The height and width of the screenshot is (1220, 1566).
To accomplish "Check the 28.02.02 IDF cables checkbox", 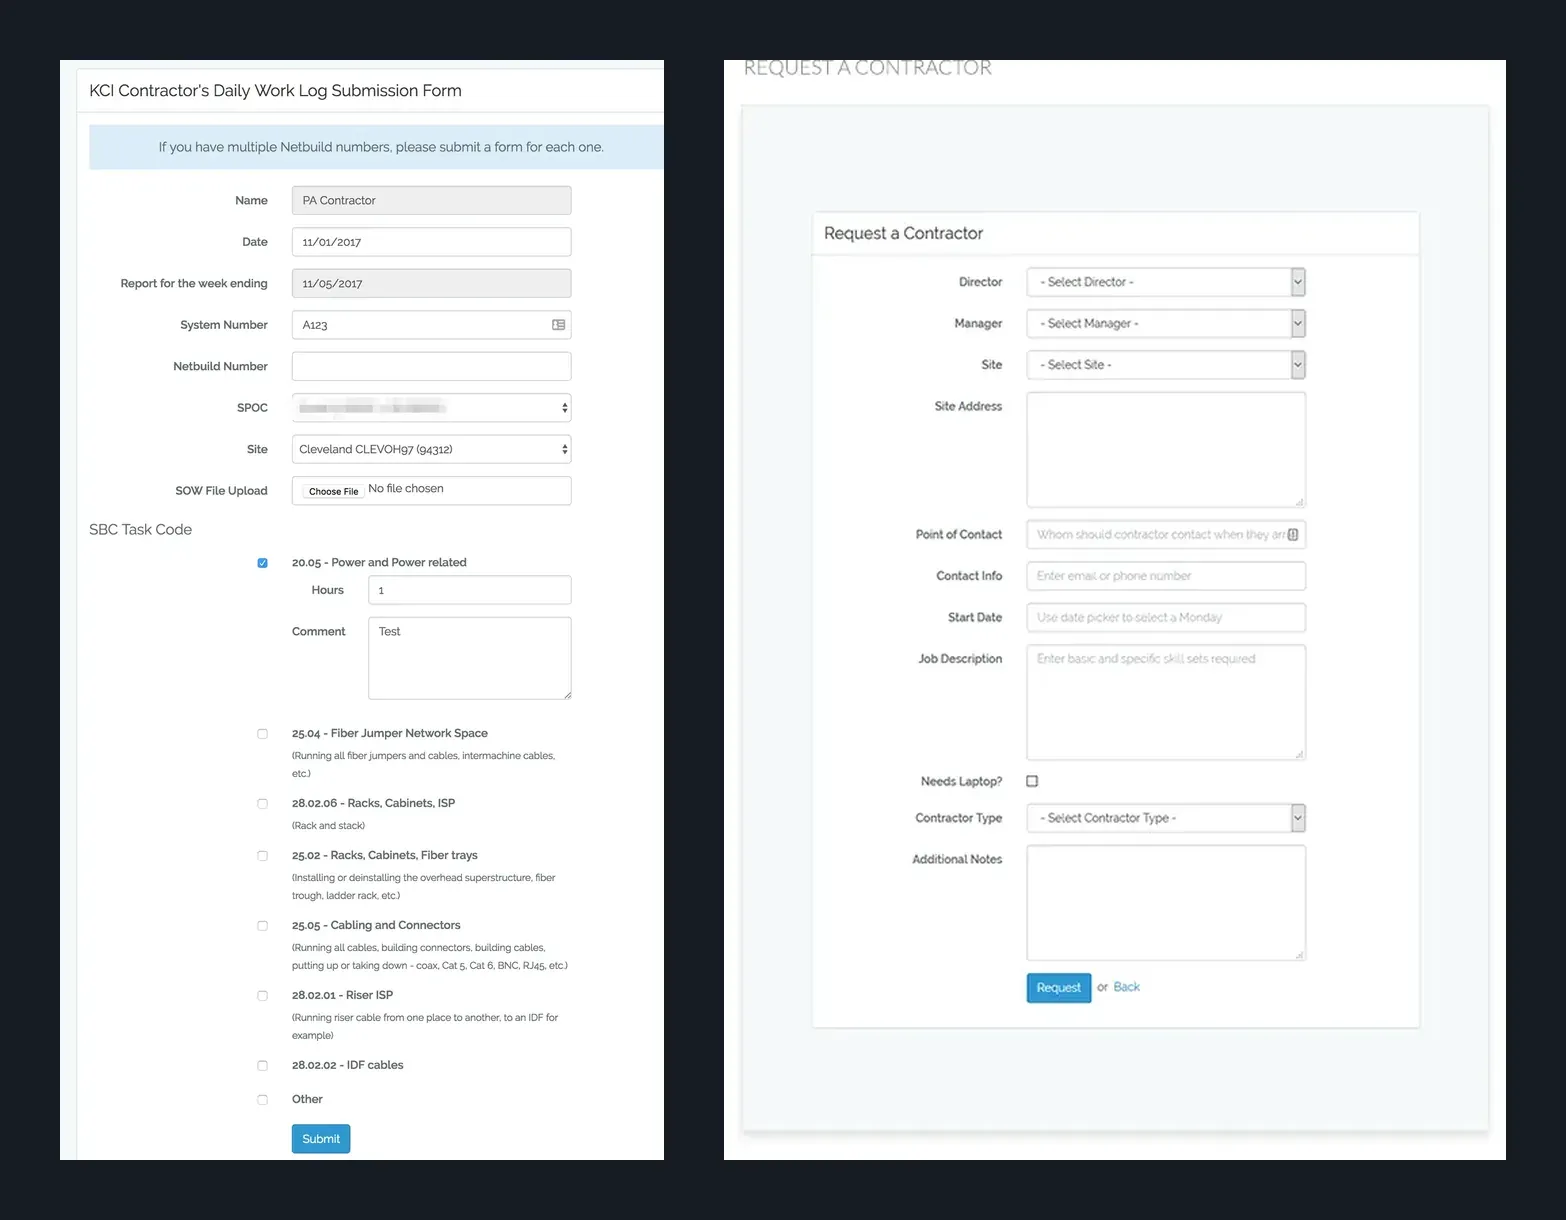I will click(263, 1066).
